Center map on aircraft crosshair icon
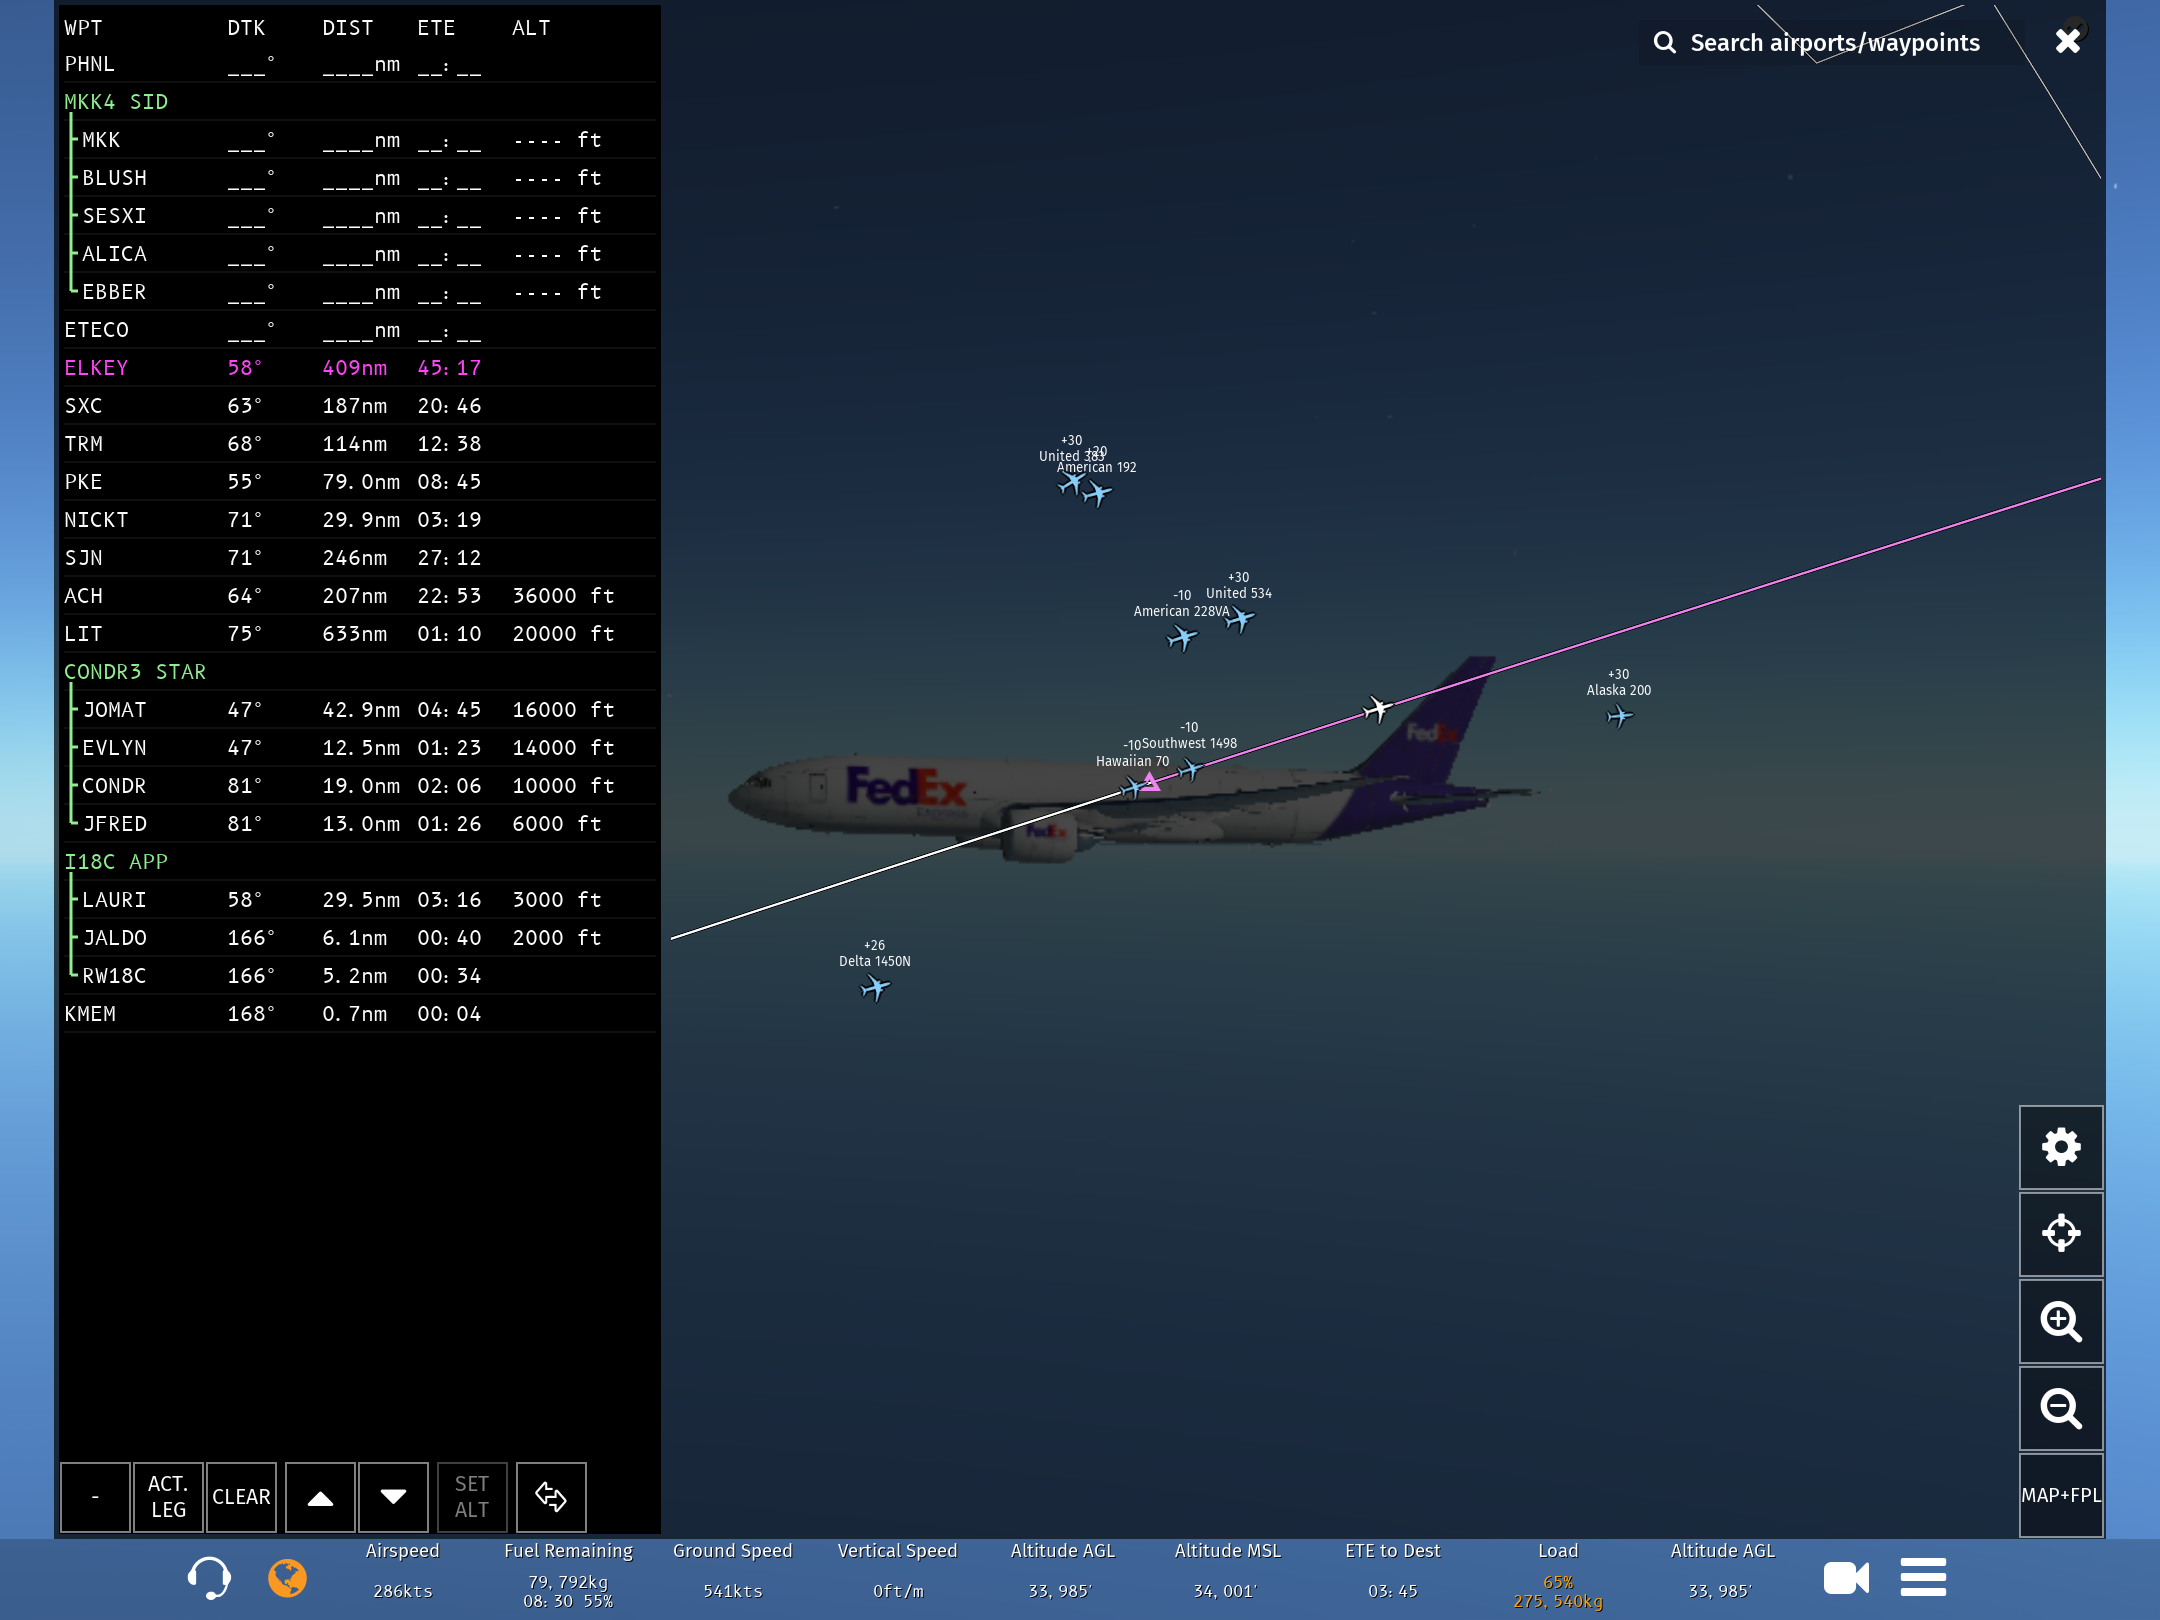2160x1620 pixels. [x=2060, y=1233]
